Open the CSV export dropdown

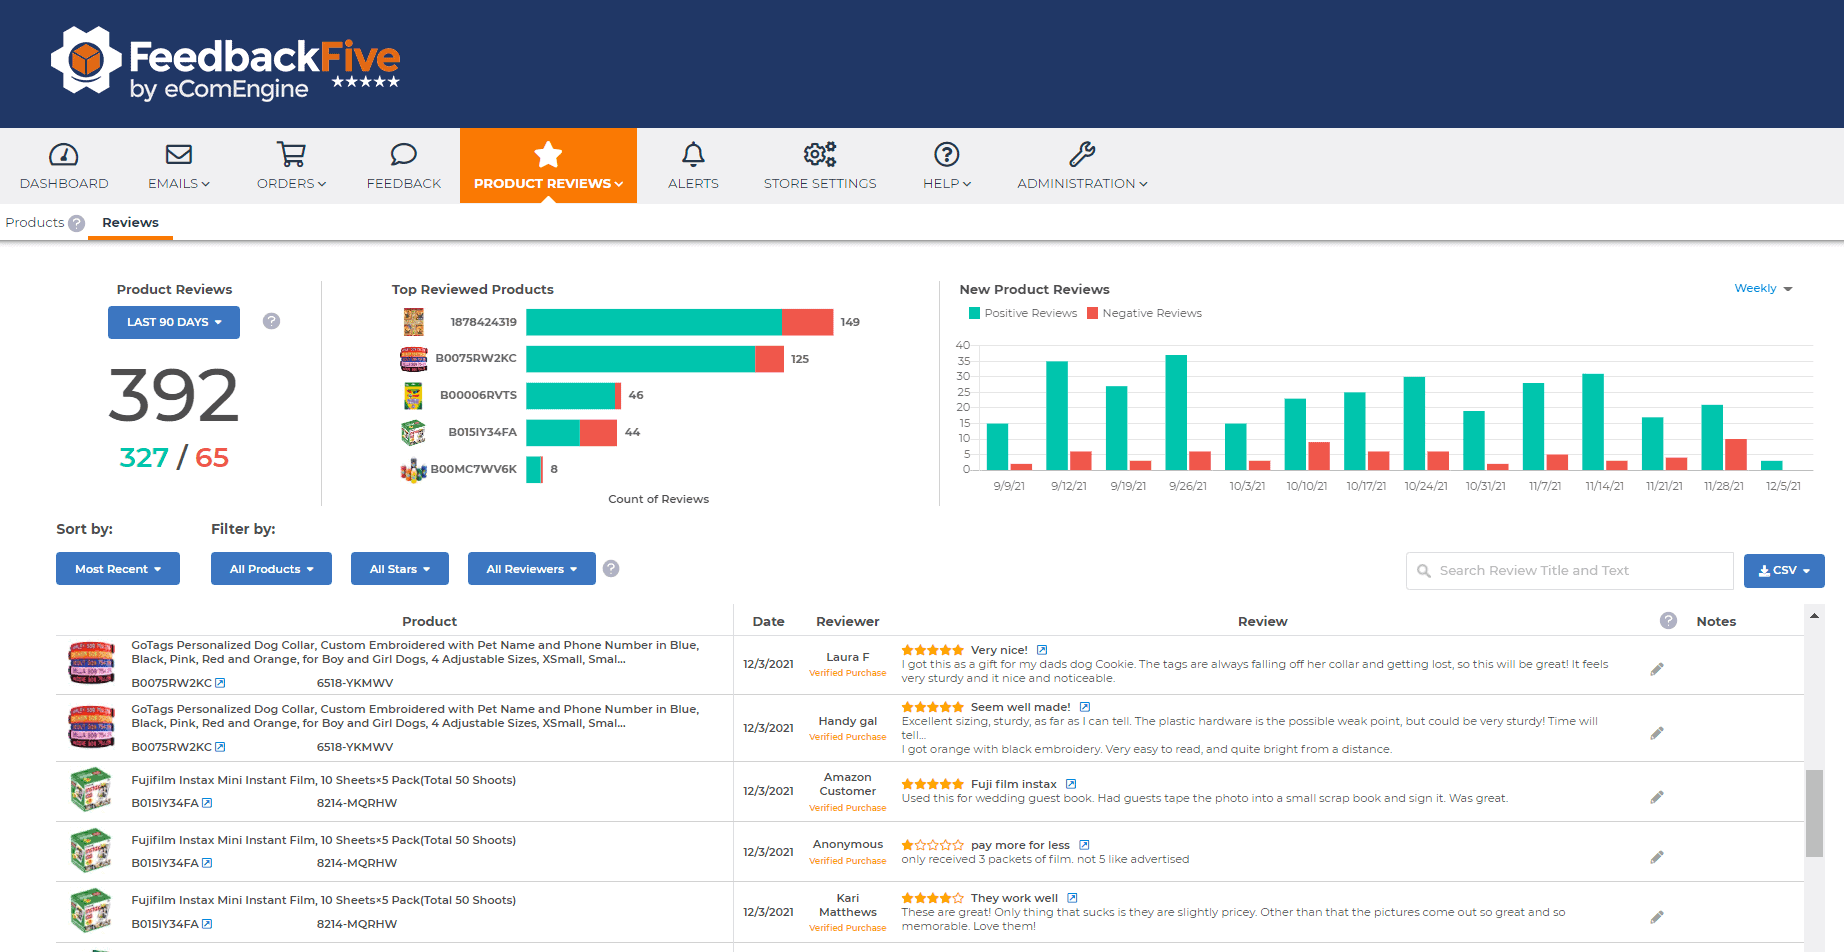(1784, 571)
